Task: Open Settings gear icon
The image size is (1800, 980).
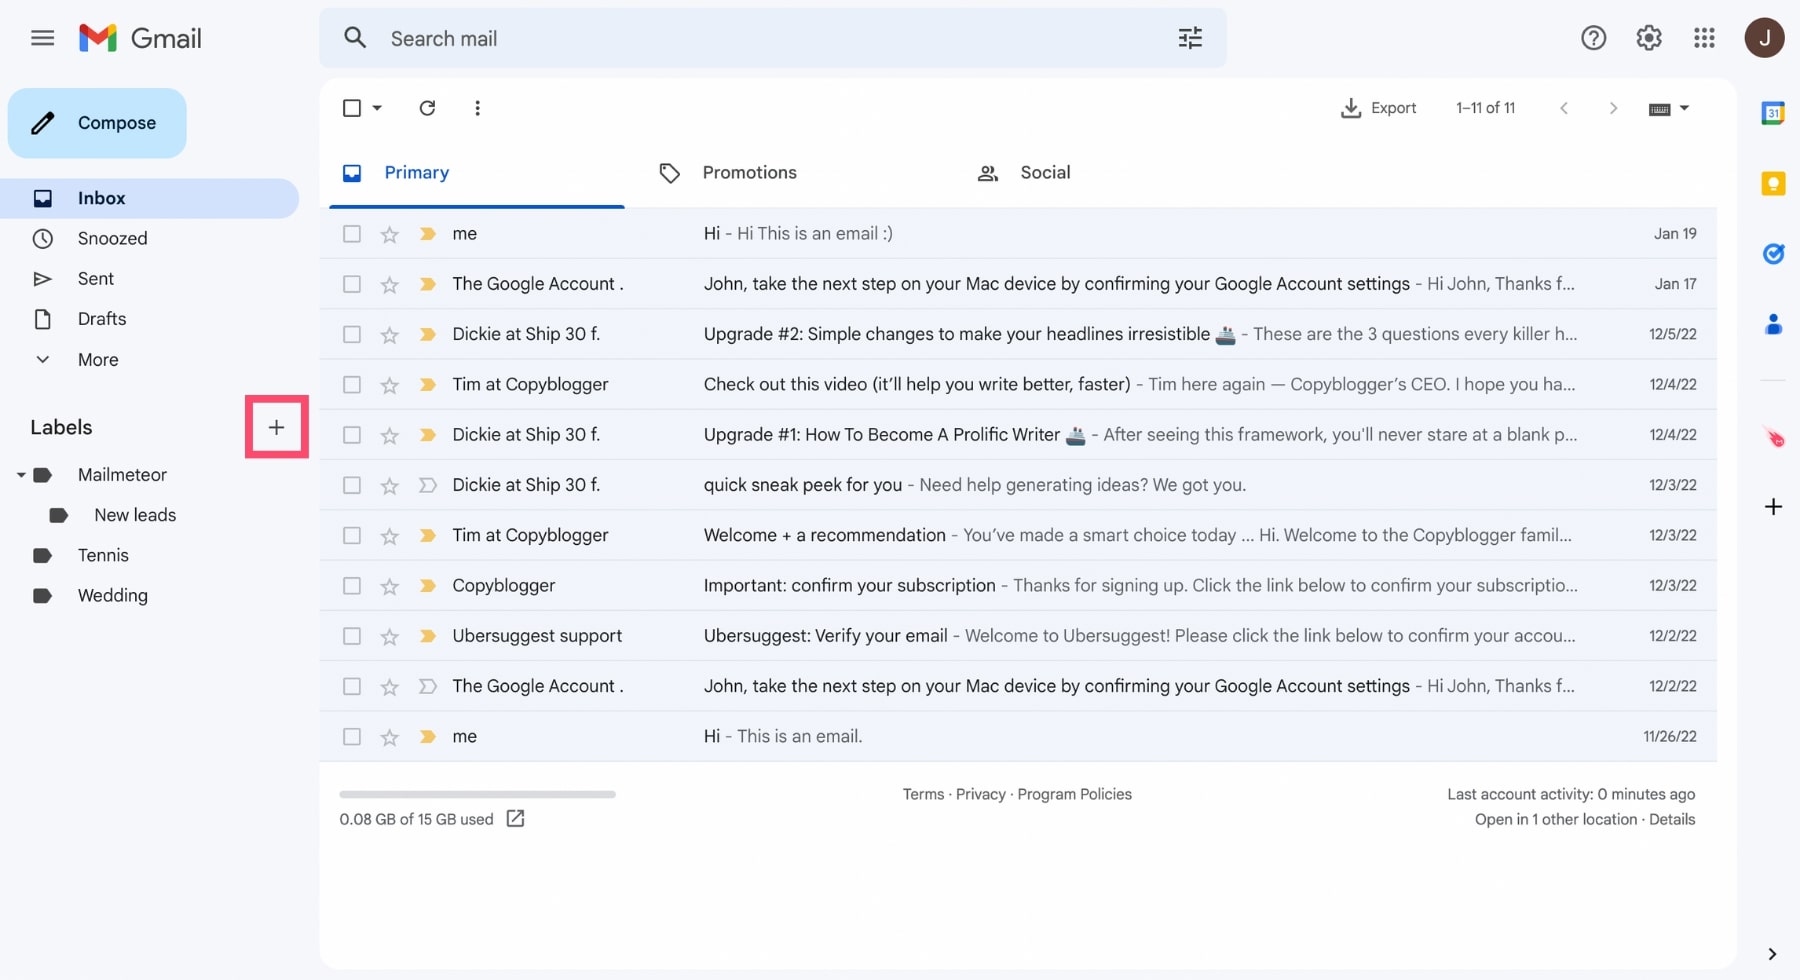Action: [x=1649, y=38]
